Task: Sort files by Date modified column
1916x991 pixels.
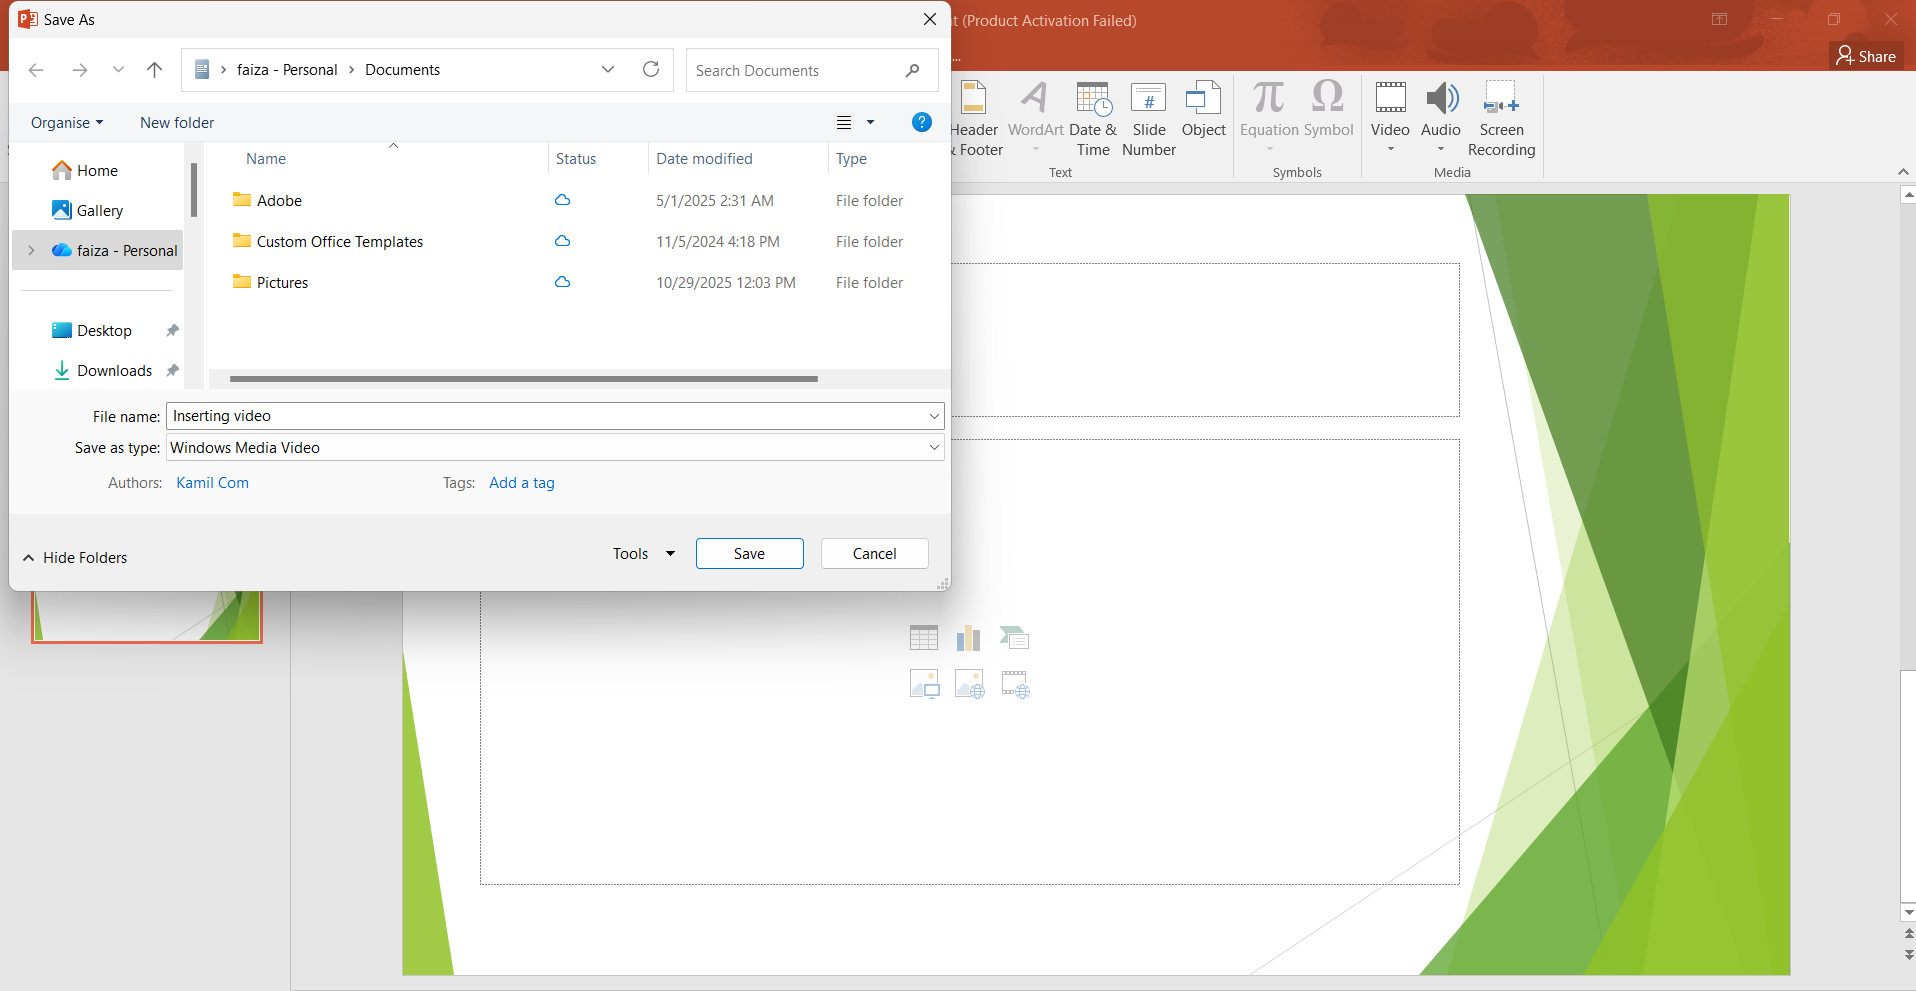Action: pyautogui.click(x=704, y=159)
